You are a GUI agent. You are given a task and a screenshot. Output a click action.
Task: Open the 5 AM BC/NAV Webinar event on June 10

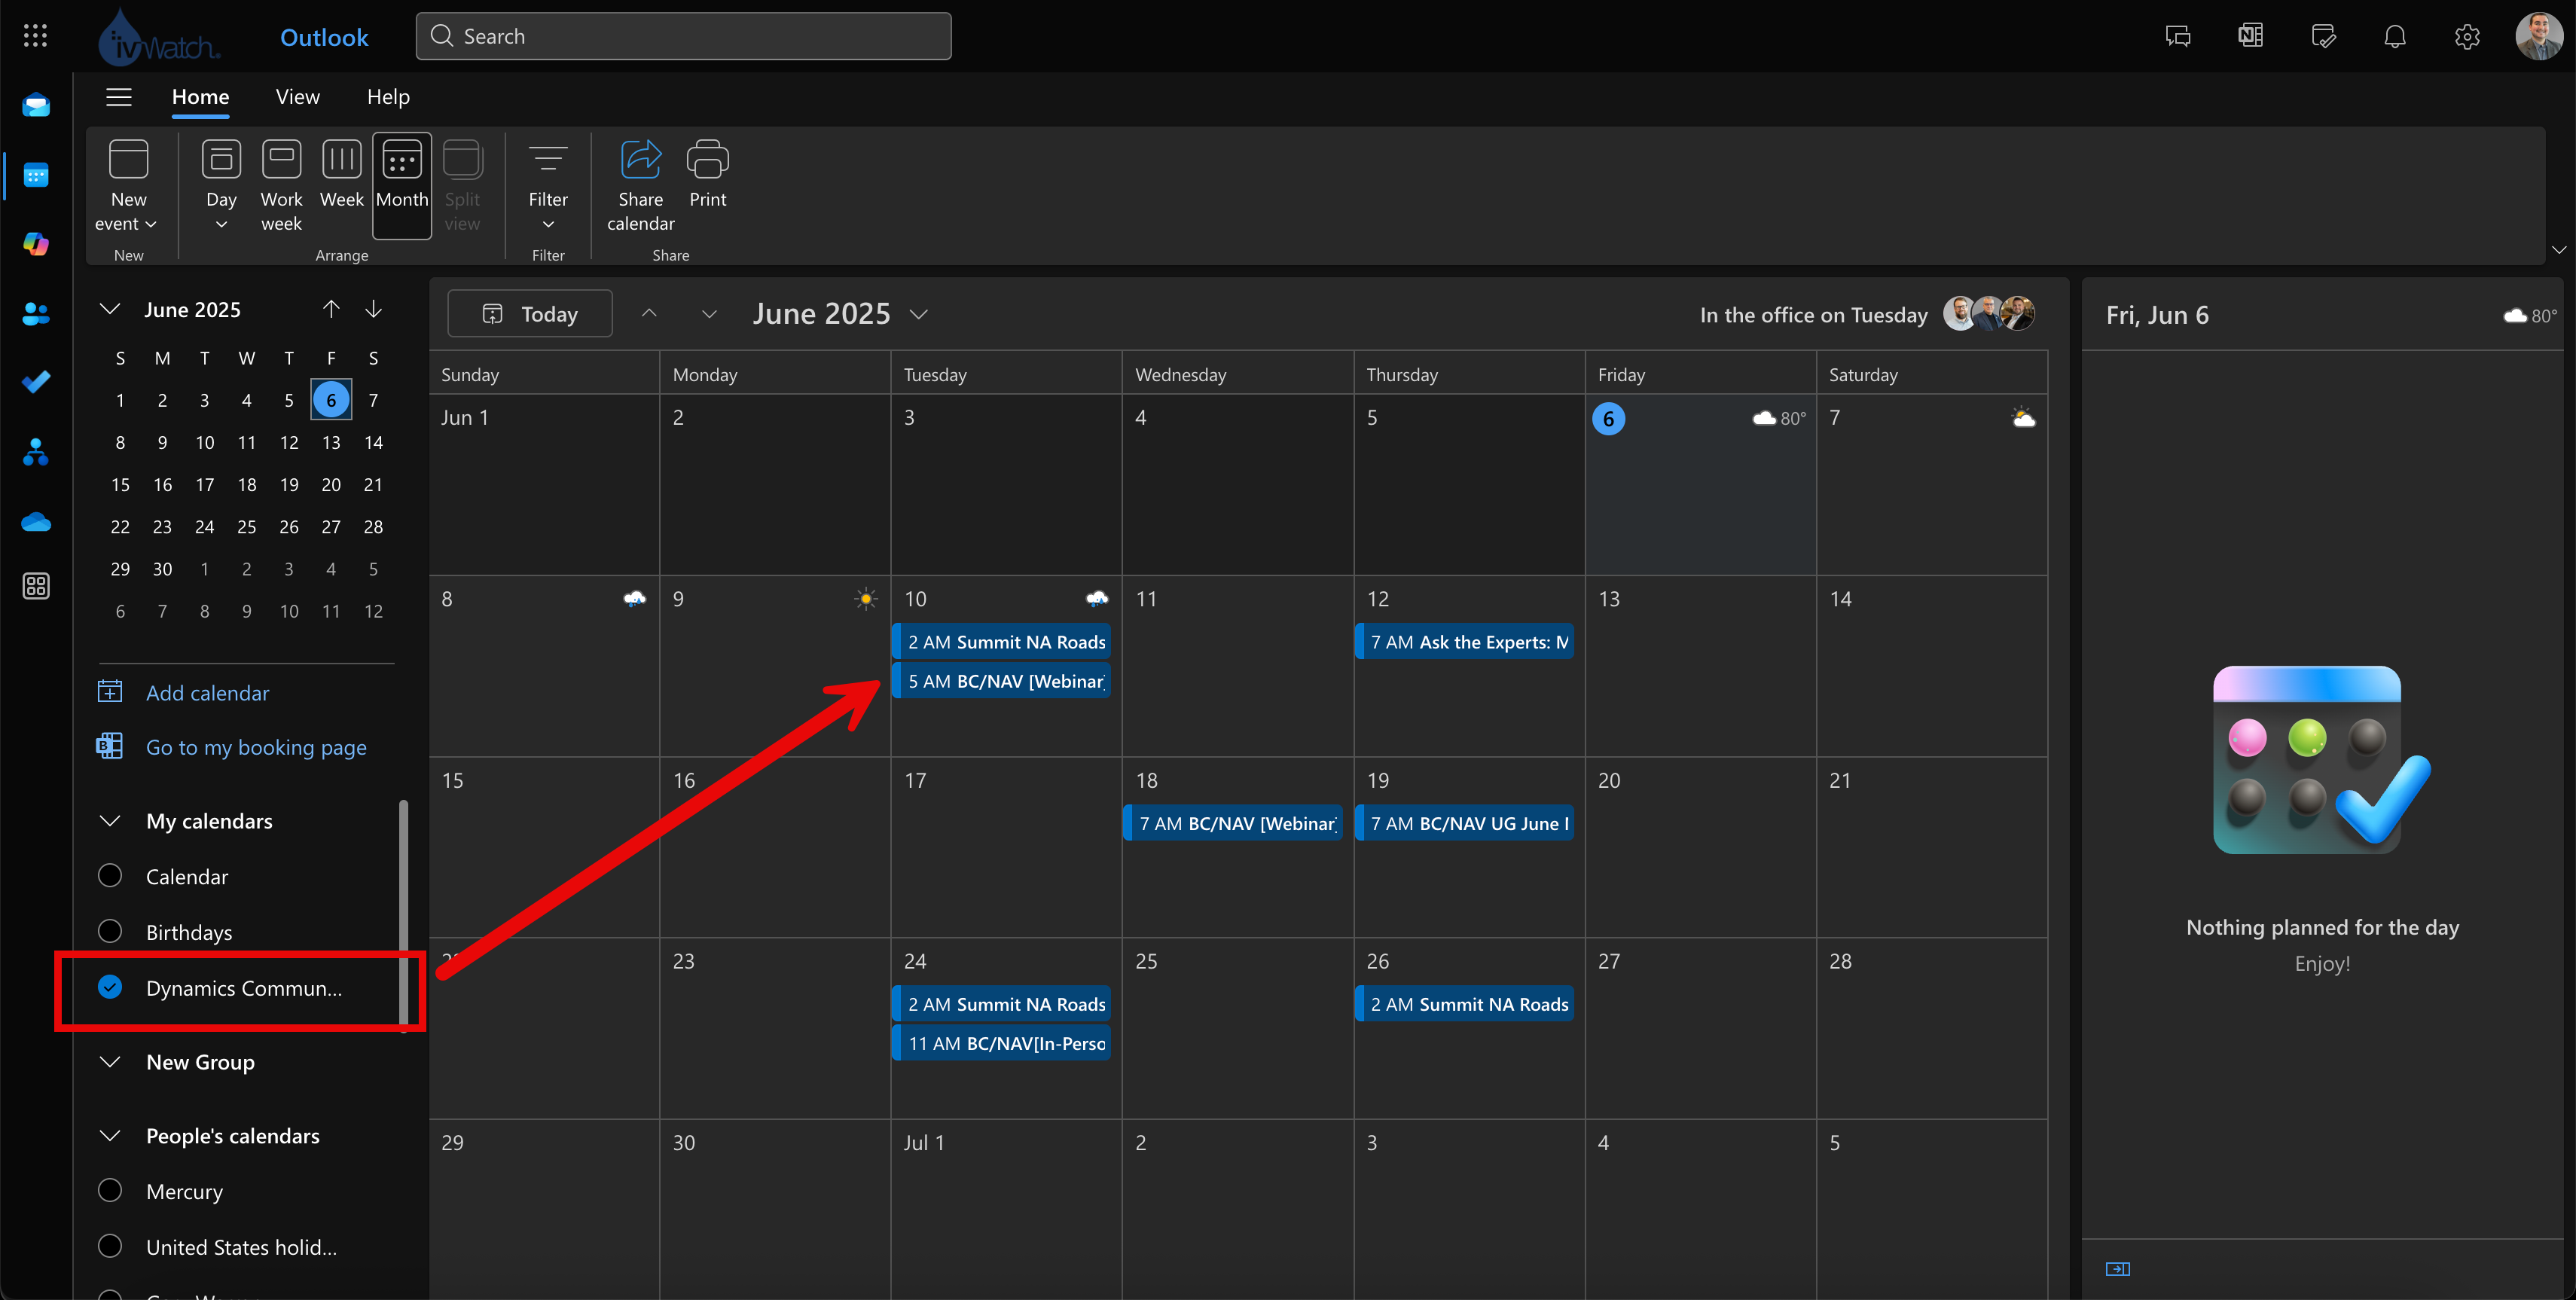pyautogui.click(x=1001, y=681)
